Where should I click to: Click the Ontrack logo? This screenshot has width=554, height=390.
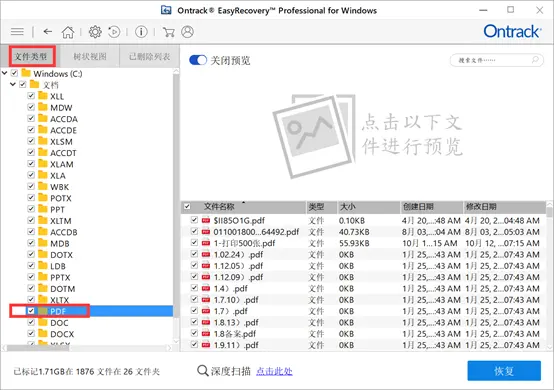coord(512,32)
